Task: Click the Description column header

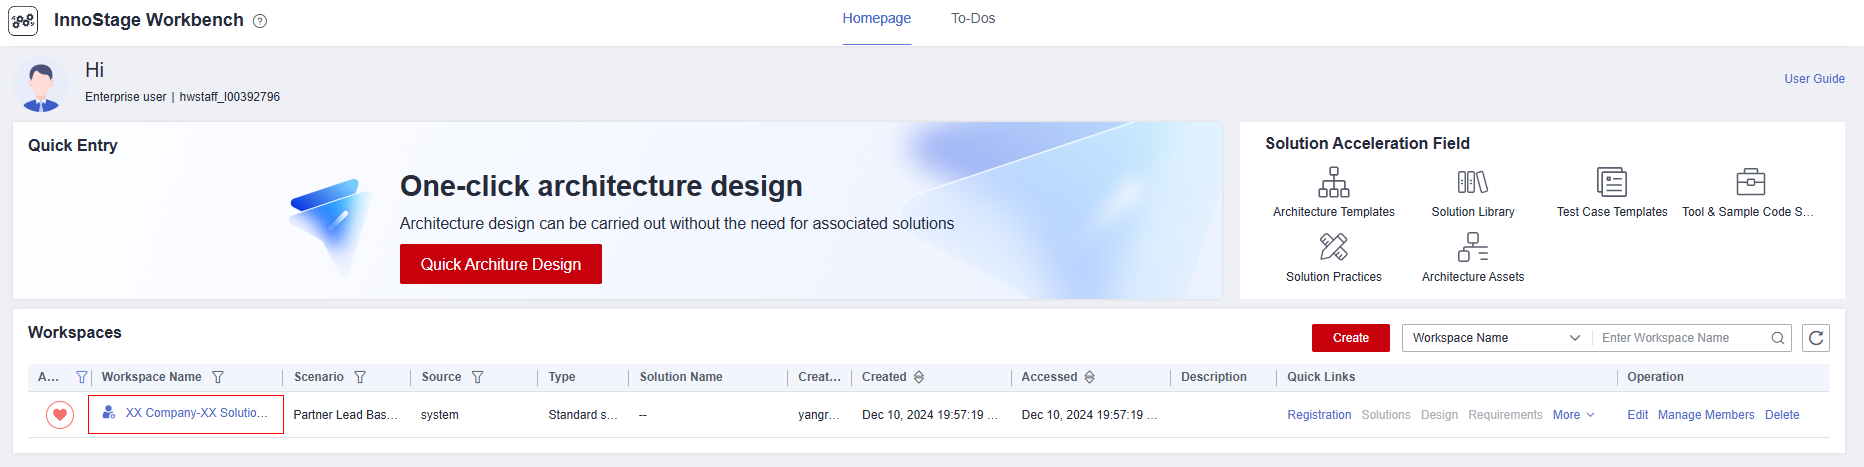Action: [1214, 377]
